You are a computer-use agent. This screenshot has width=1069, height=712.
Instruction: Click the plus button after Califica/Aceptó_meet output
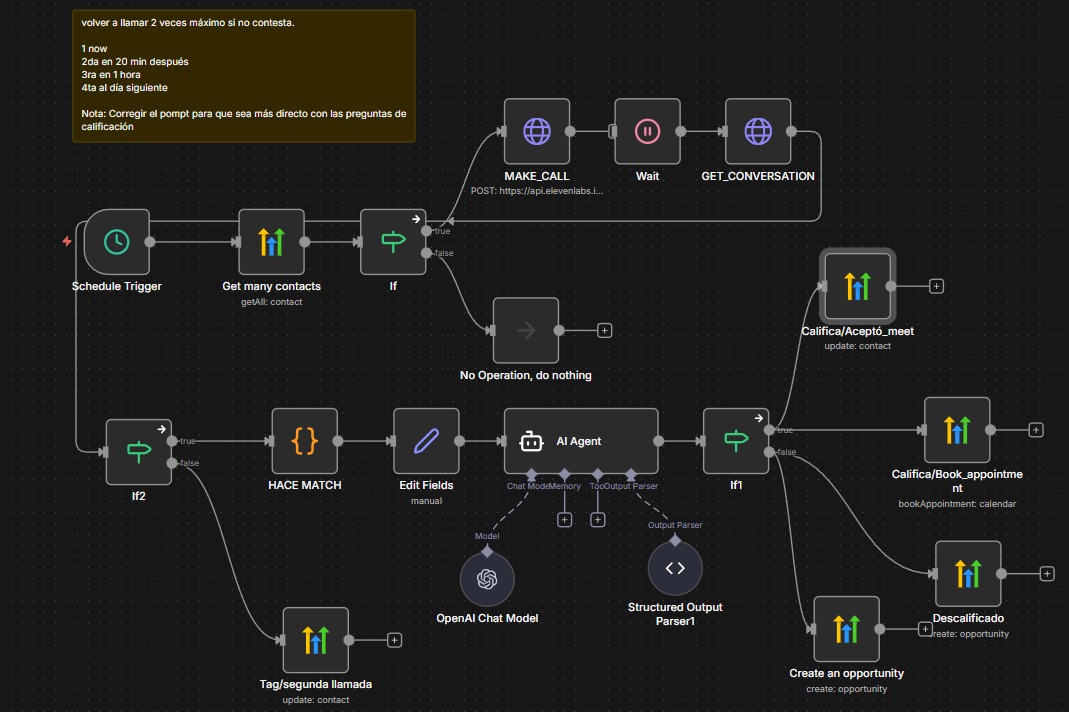tap(935, 286)
